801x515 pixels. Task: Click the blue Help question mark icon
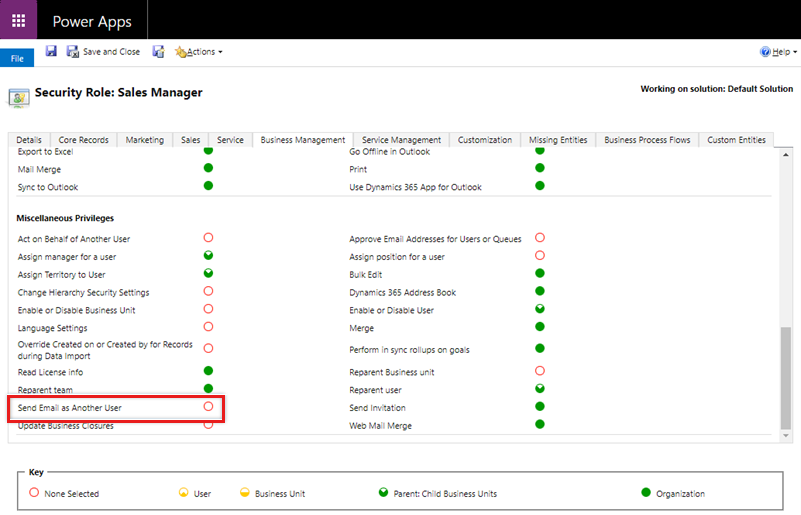(765, 52)
